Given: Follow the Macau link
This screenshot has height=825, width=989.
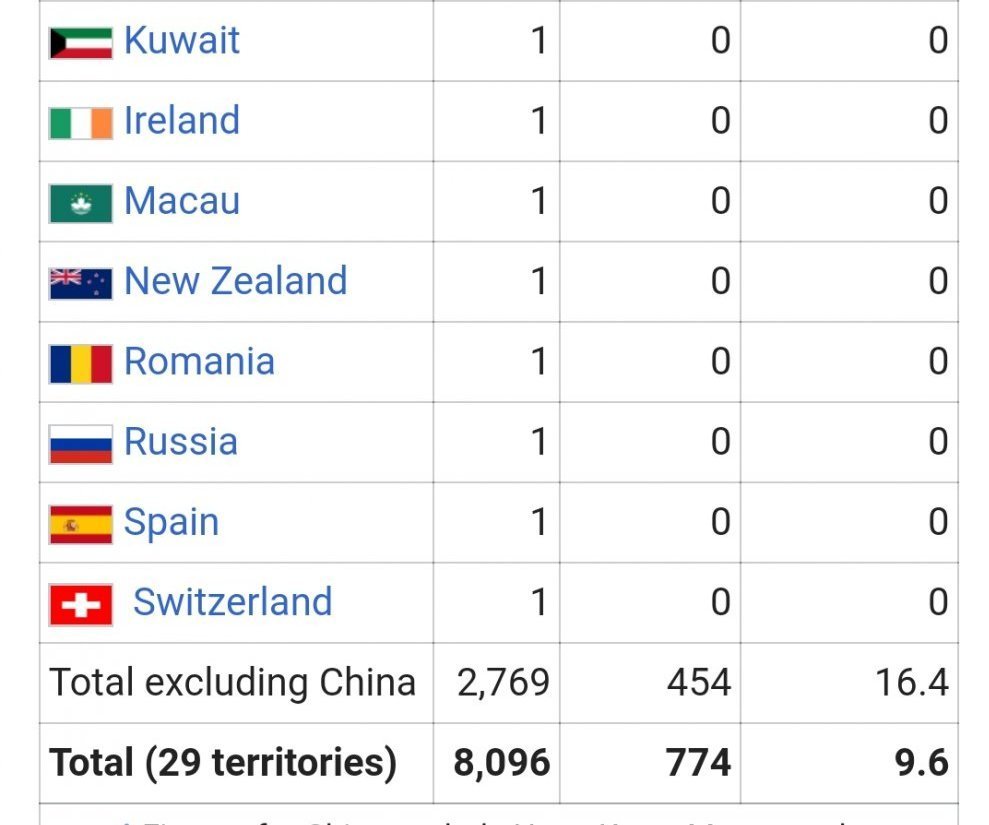Looking at the screenshot, I should pyautogui.click(x=182, y=201).
